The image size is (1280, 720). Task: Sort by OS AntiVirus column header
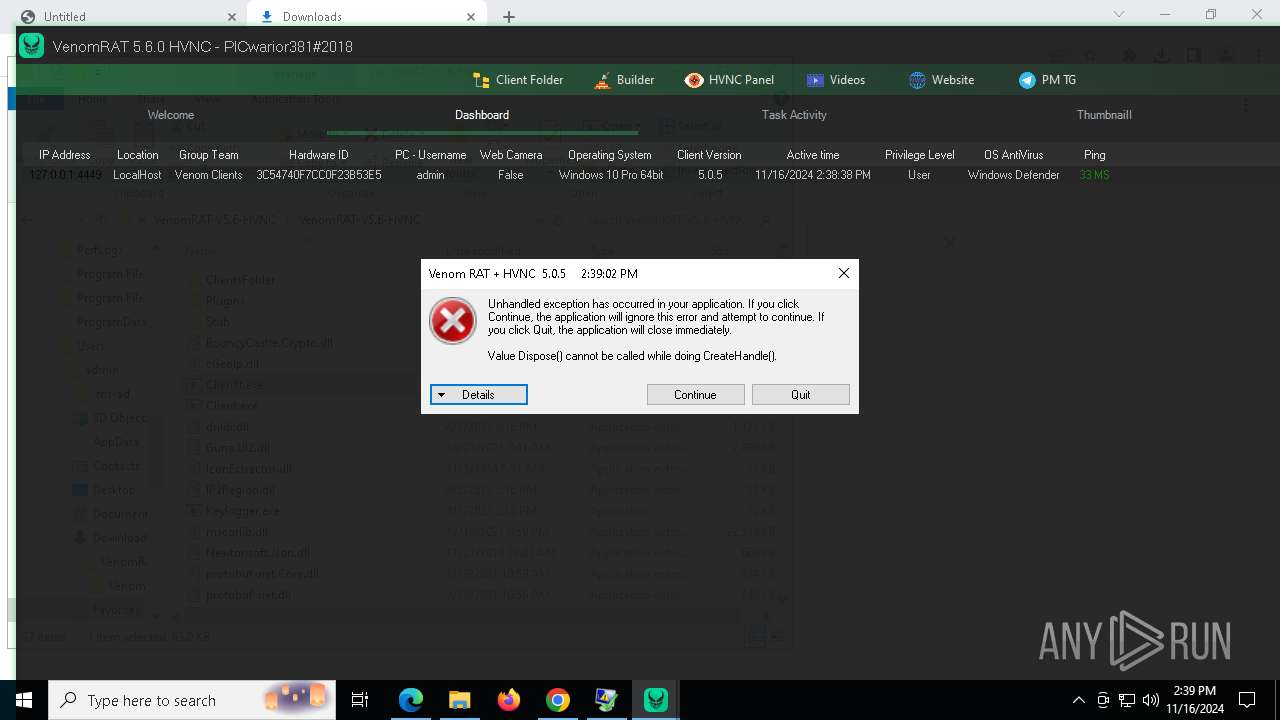tap(1013, 155)
